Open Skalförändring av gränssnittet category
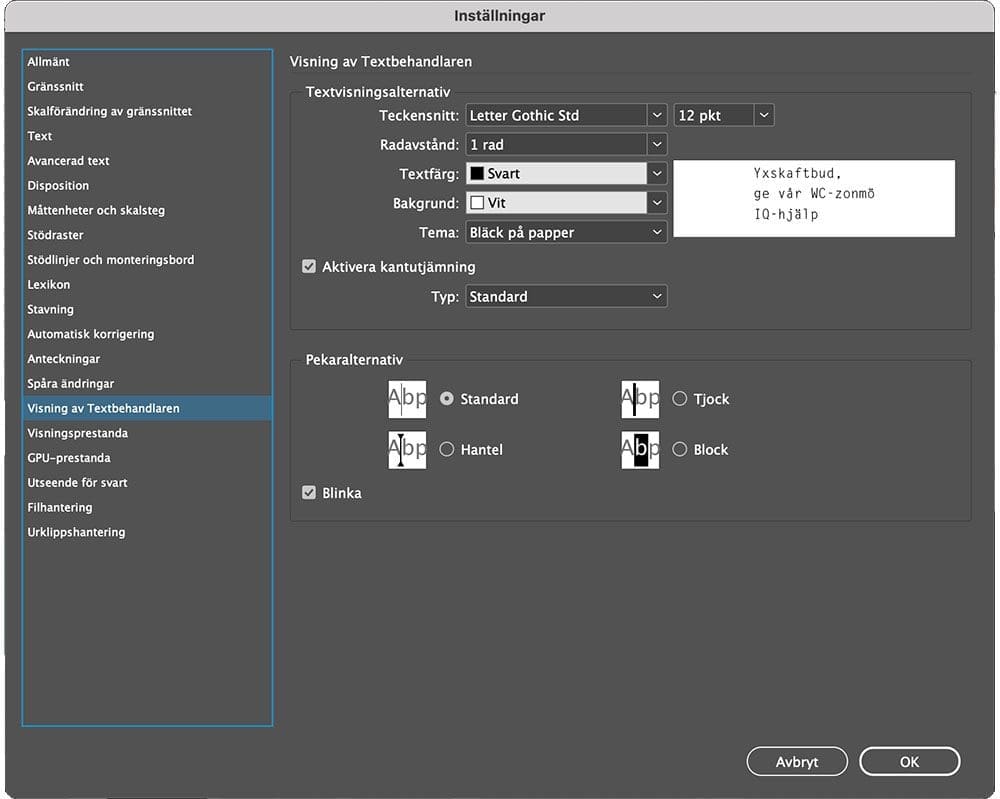Viewport: 1000px width, 799px height. (x=147, y=112)
